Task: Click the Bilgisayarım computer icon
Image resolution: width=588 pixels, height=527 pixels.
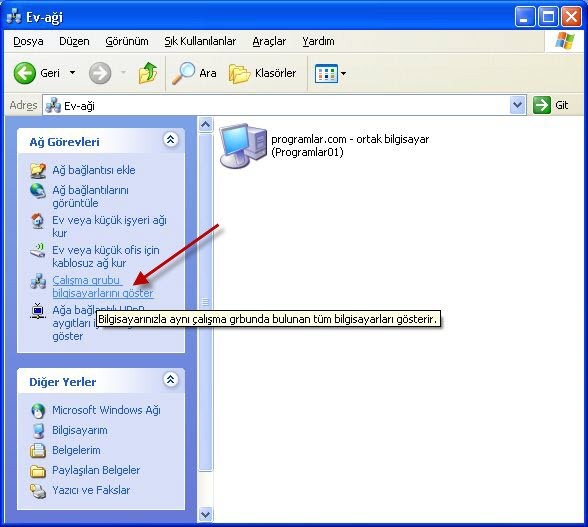Action: [x=38, y=431]
